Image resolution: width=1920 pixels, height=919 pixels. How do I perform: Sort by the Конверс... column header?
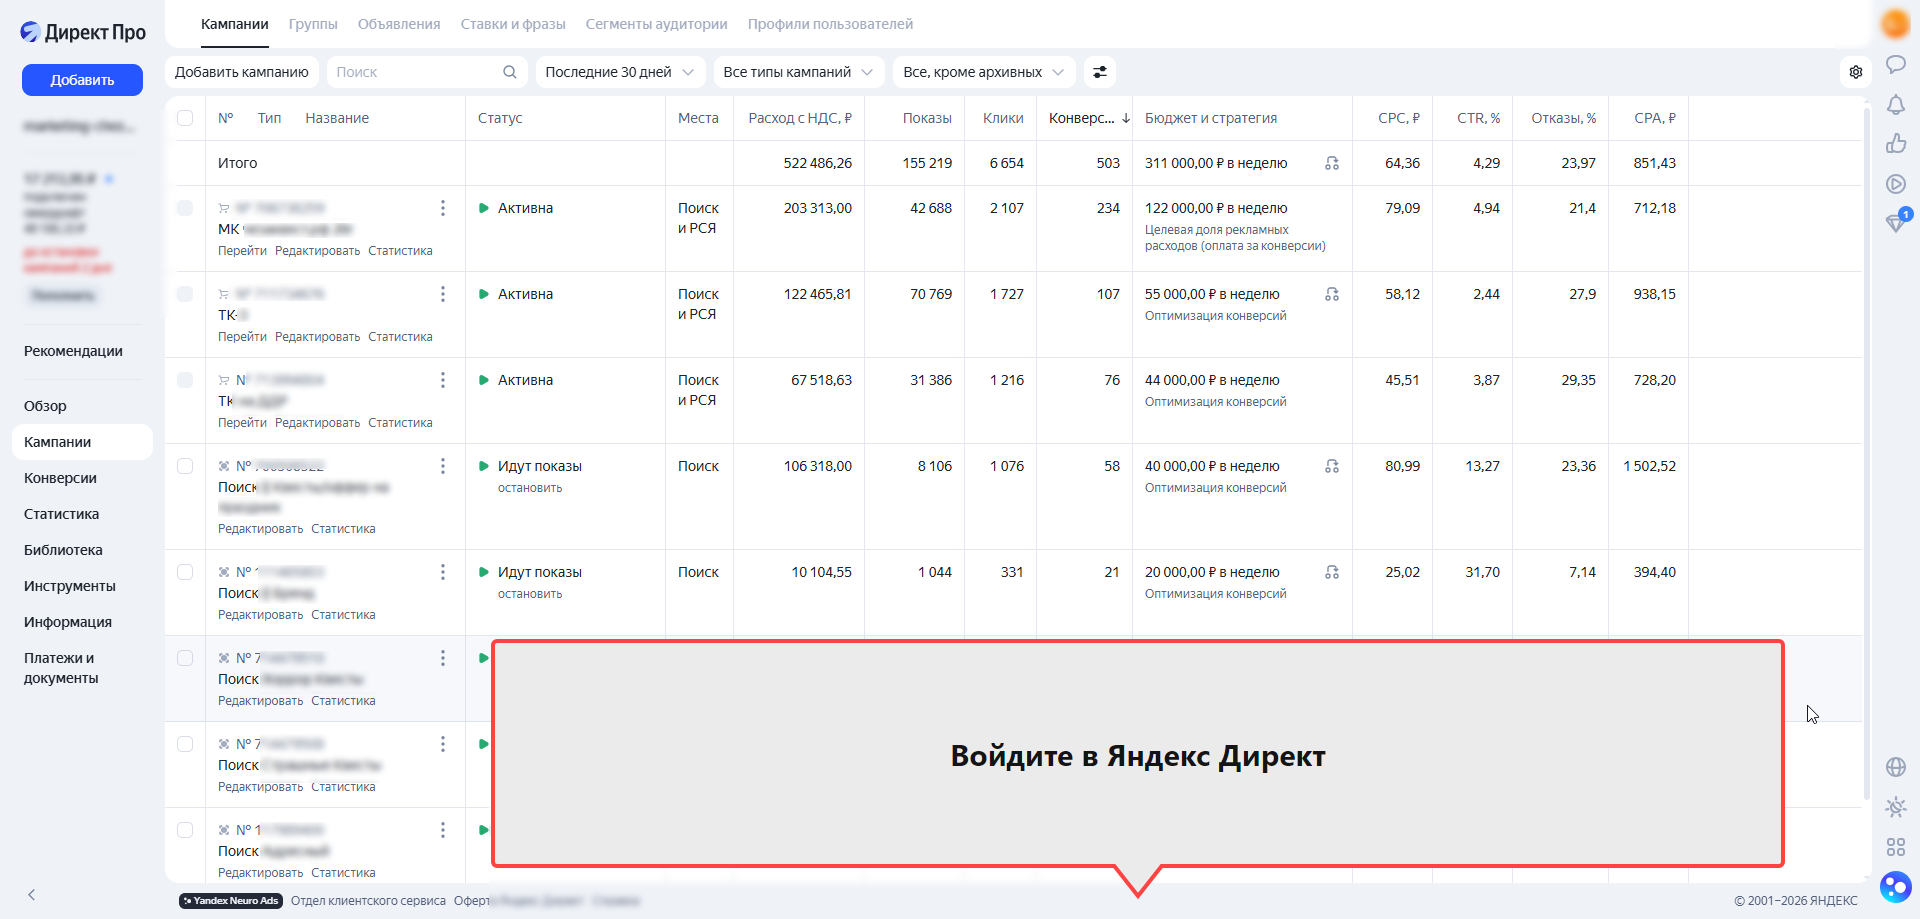coord(1089,118)
